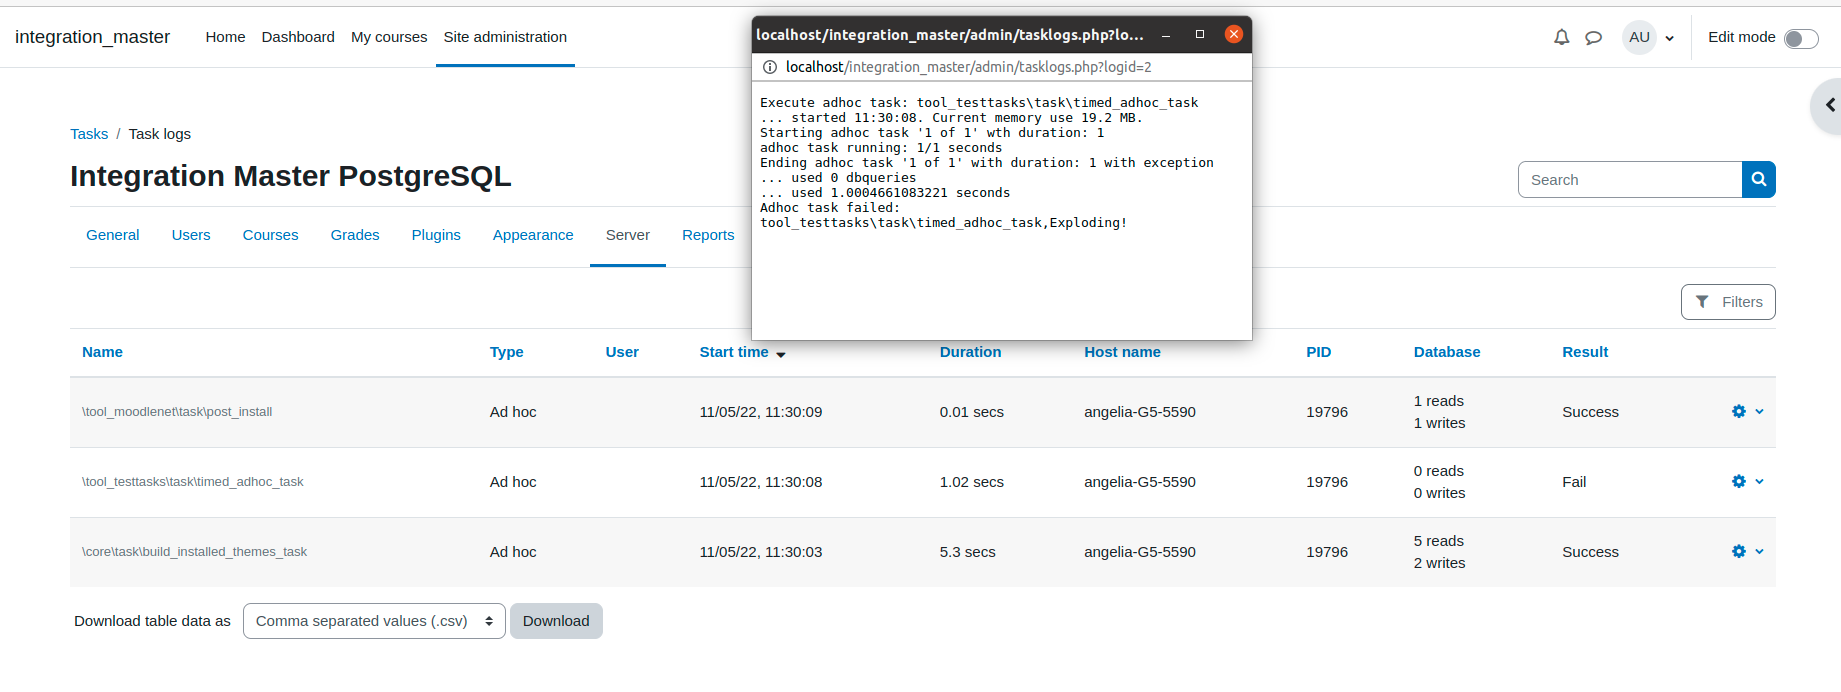
Task: Expand actions chevron in build_installed_themes_task row
Action: click(x=1759, y=551)
